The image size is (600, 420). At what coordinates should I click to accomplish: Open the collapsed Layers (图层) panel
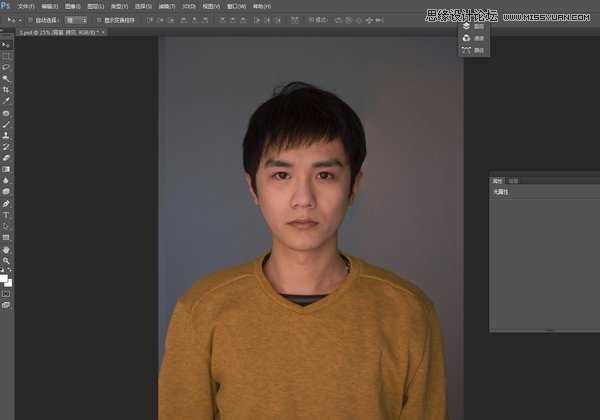point(474,26)
